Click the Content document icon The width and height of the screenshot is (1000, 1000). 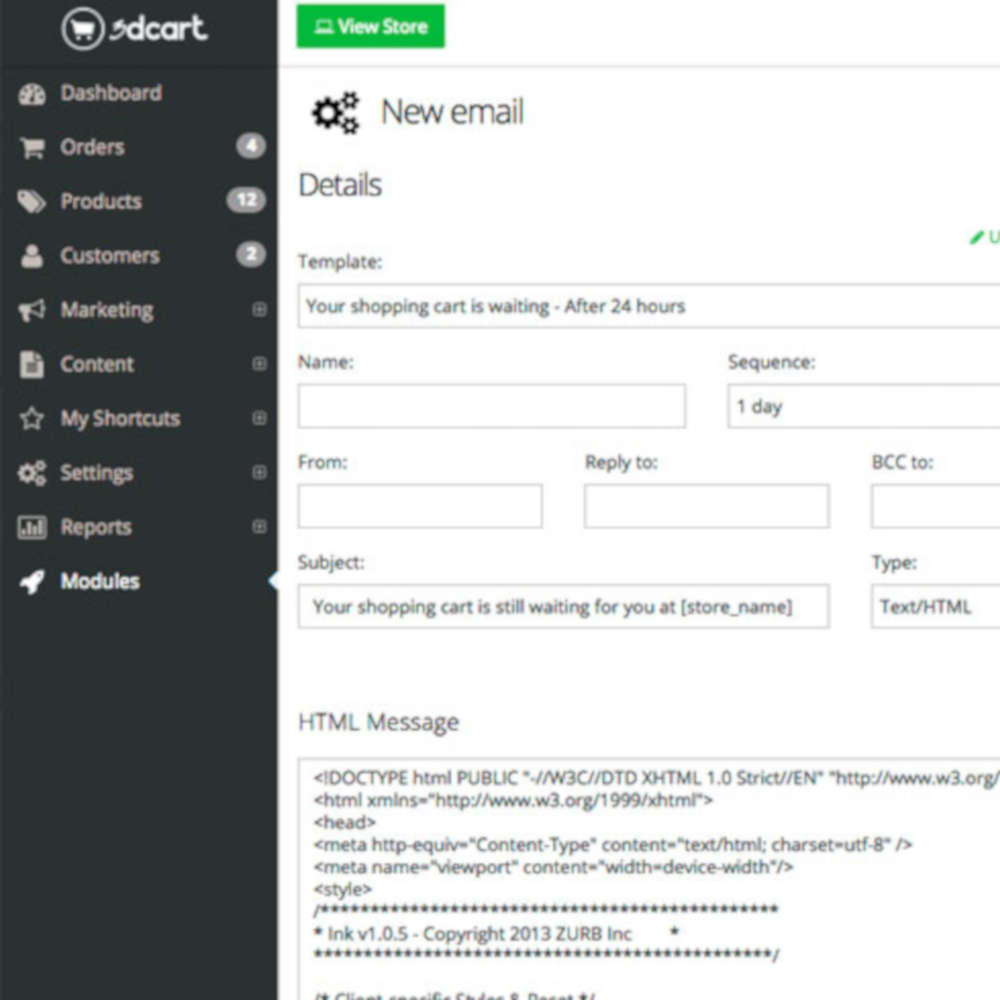(32, 364)
